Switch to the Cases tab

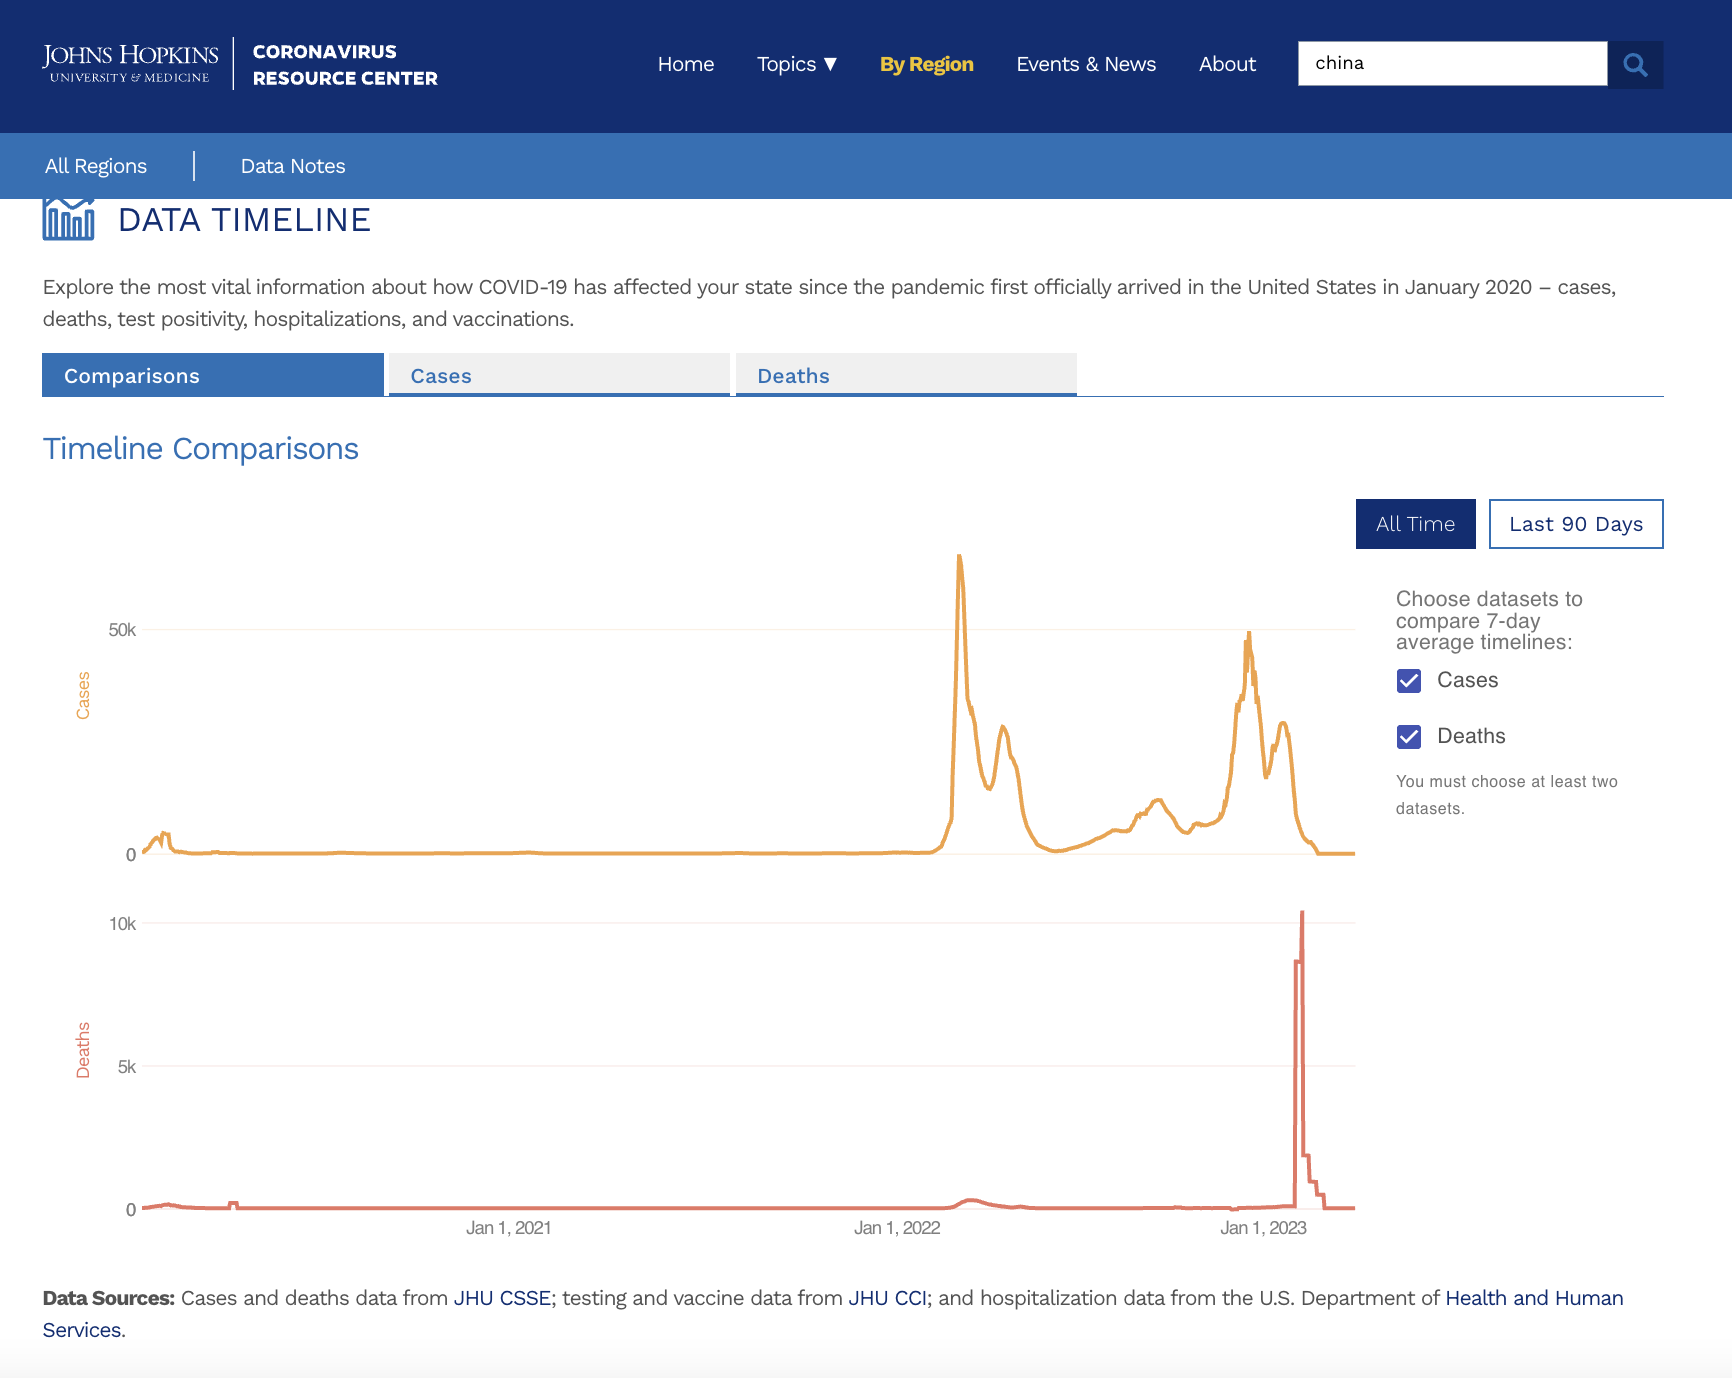(559, 376)
